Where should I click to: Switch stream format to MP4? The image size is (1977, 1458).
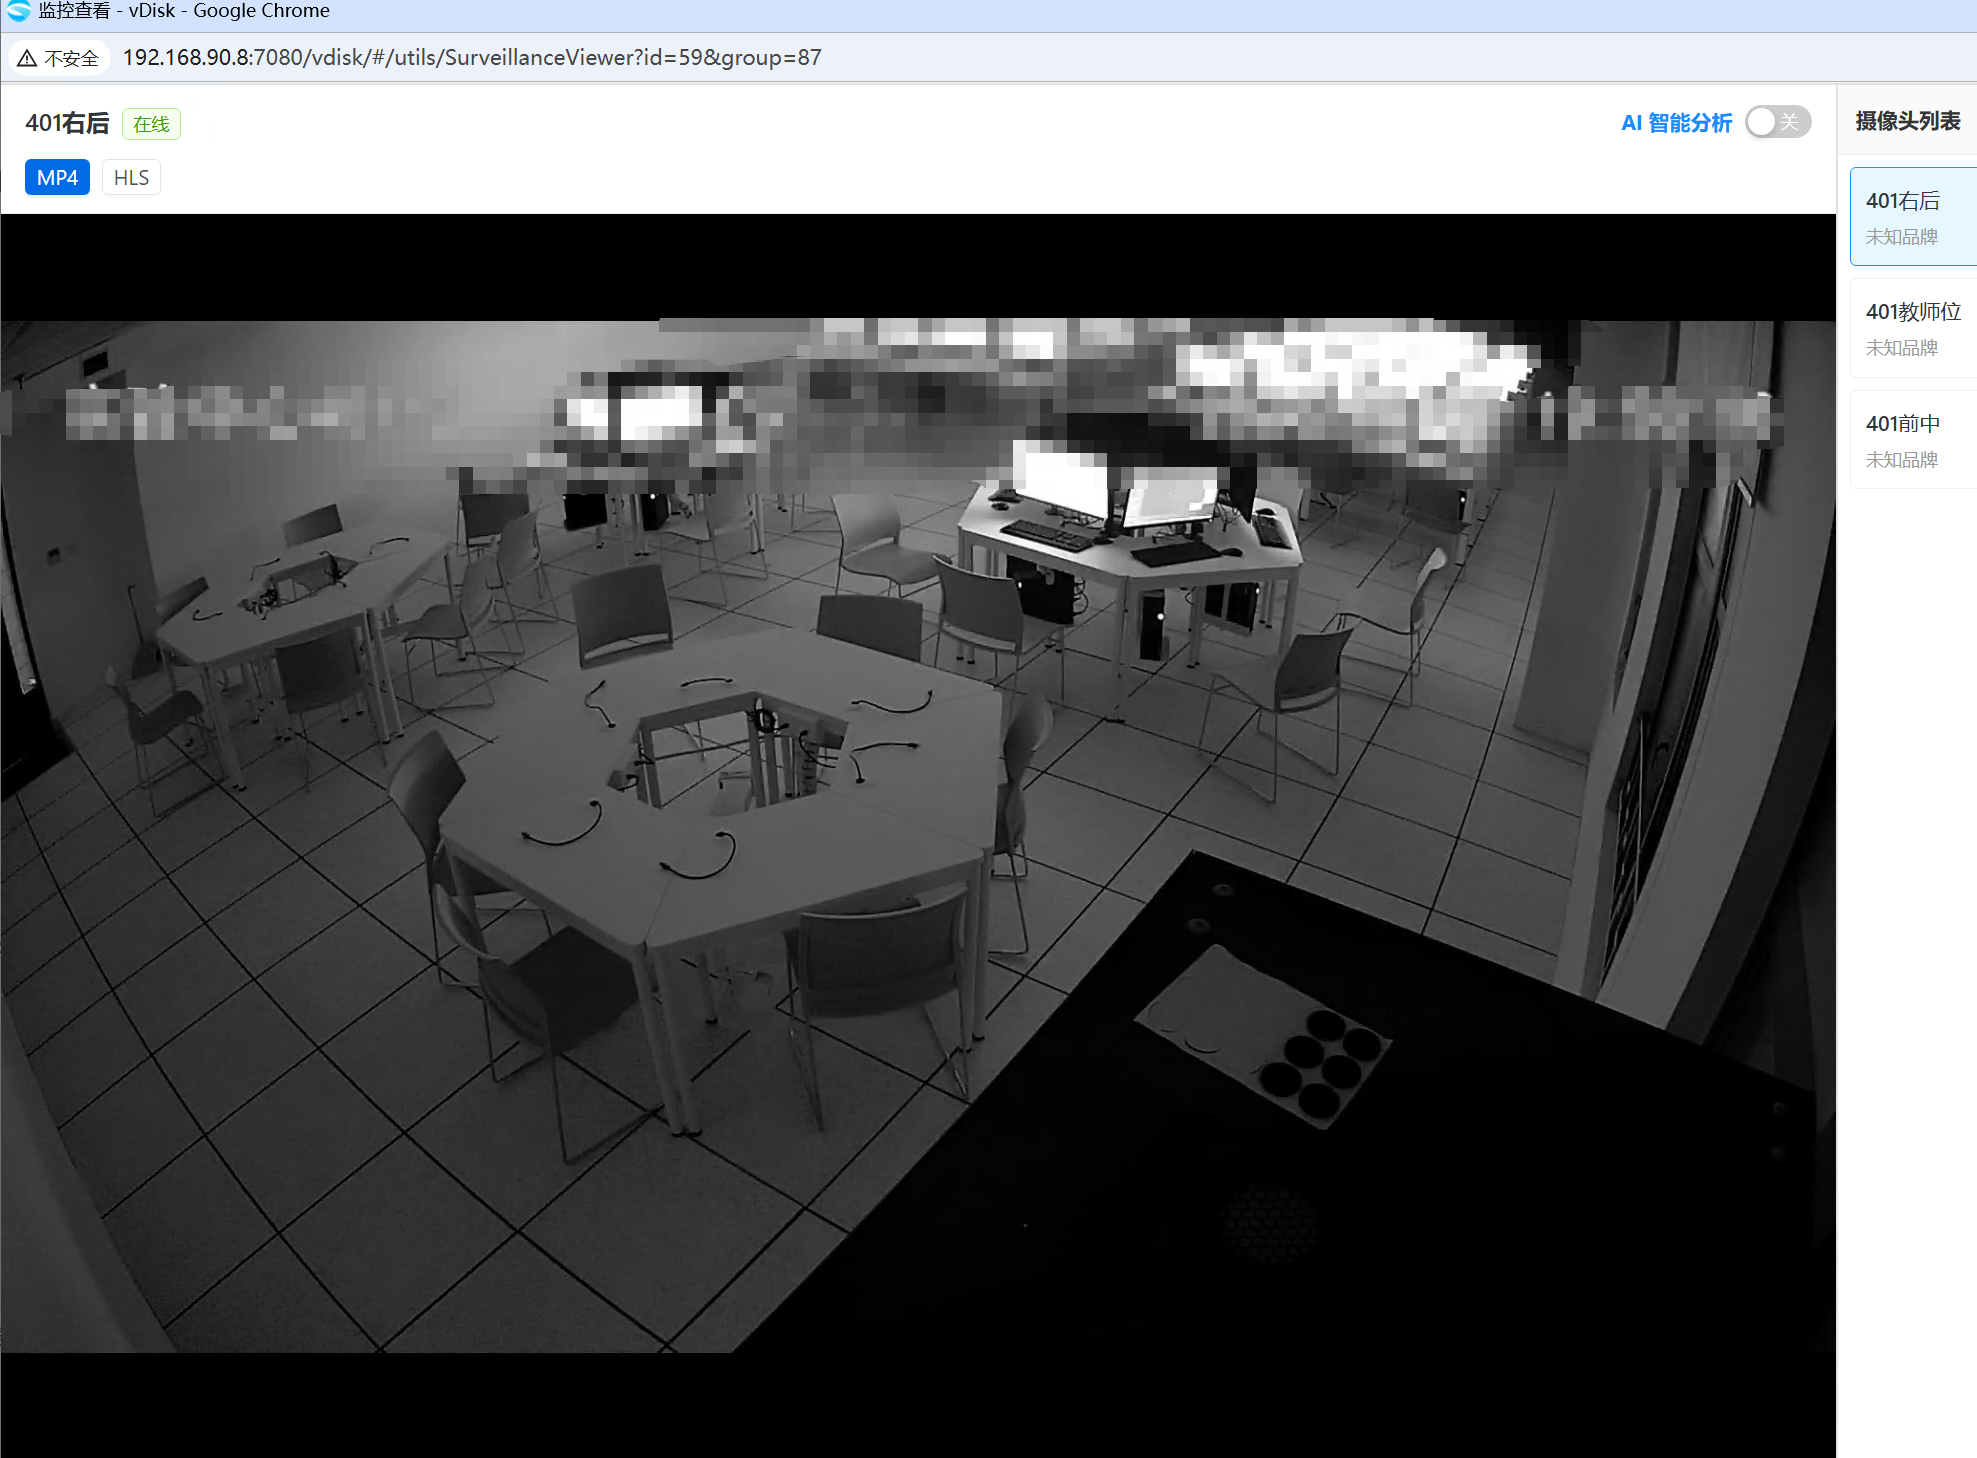pos(57,178)
